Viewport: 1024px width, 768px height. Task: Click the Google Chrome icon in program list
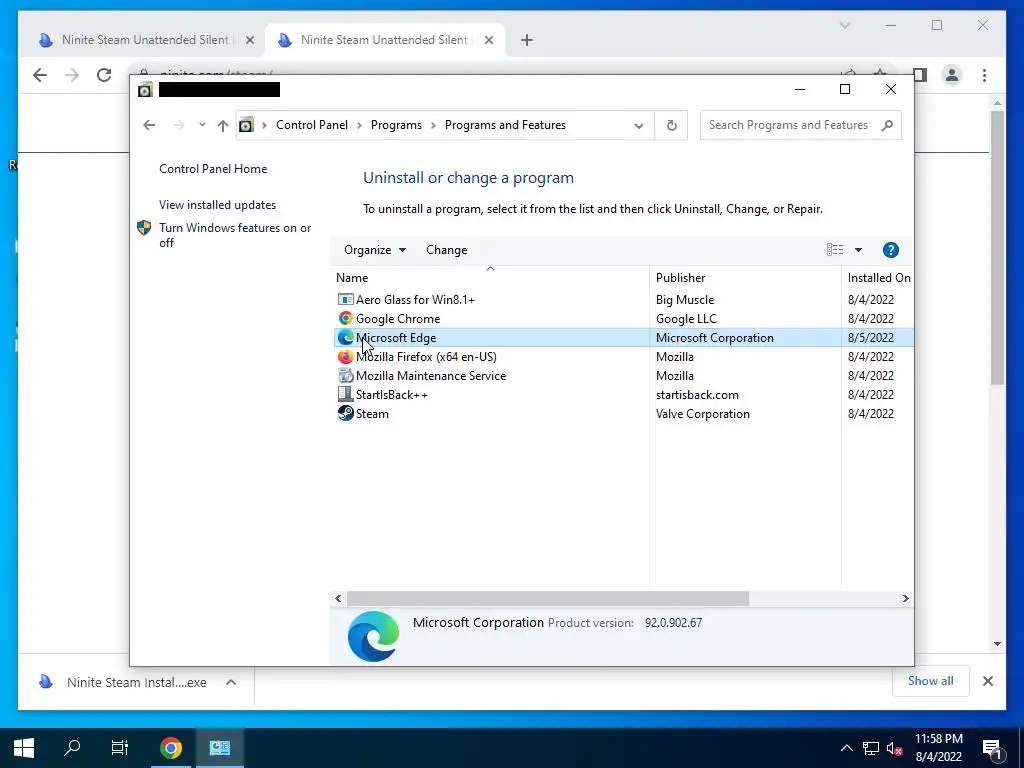(345, 319)
